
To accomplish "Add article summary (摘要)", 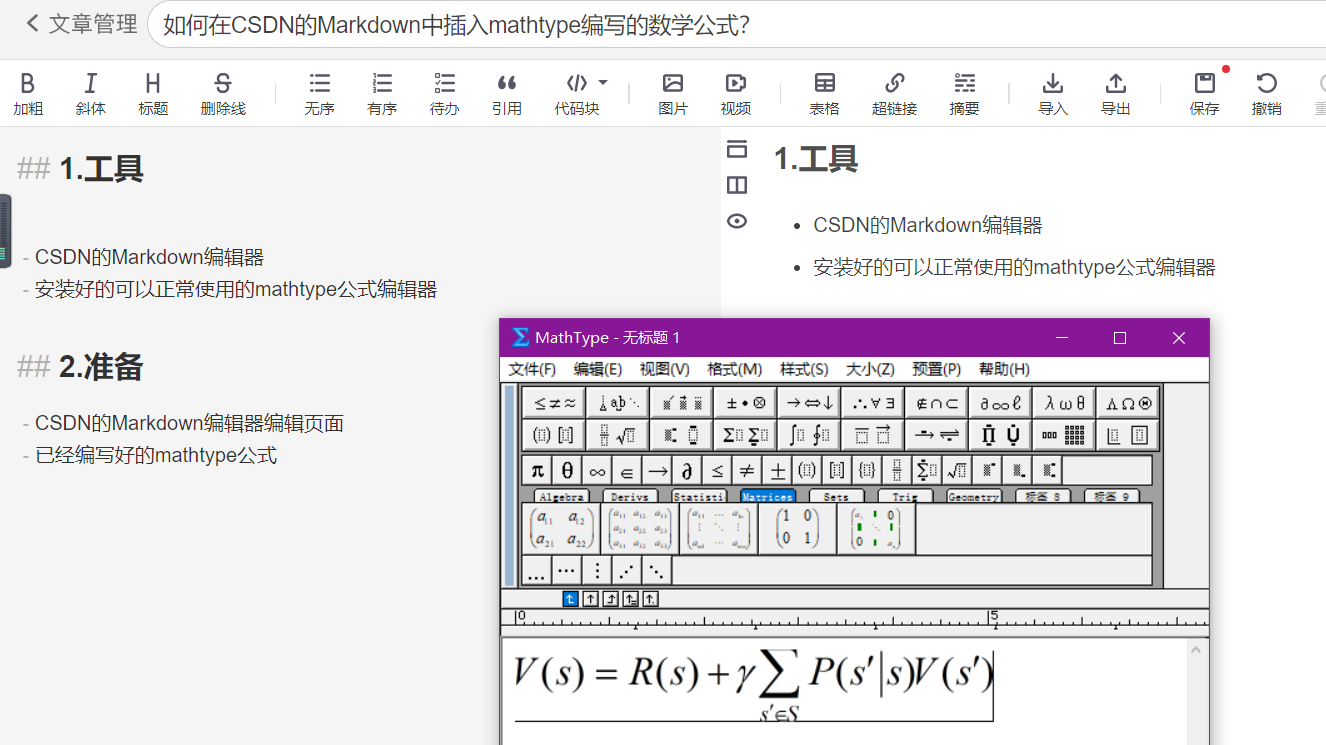I will pyautogui.click(x=965, y=95).
